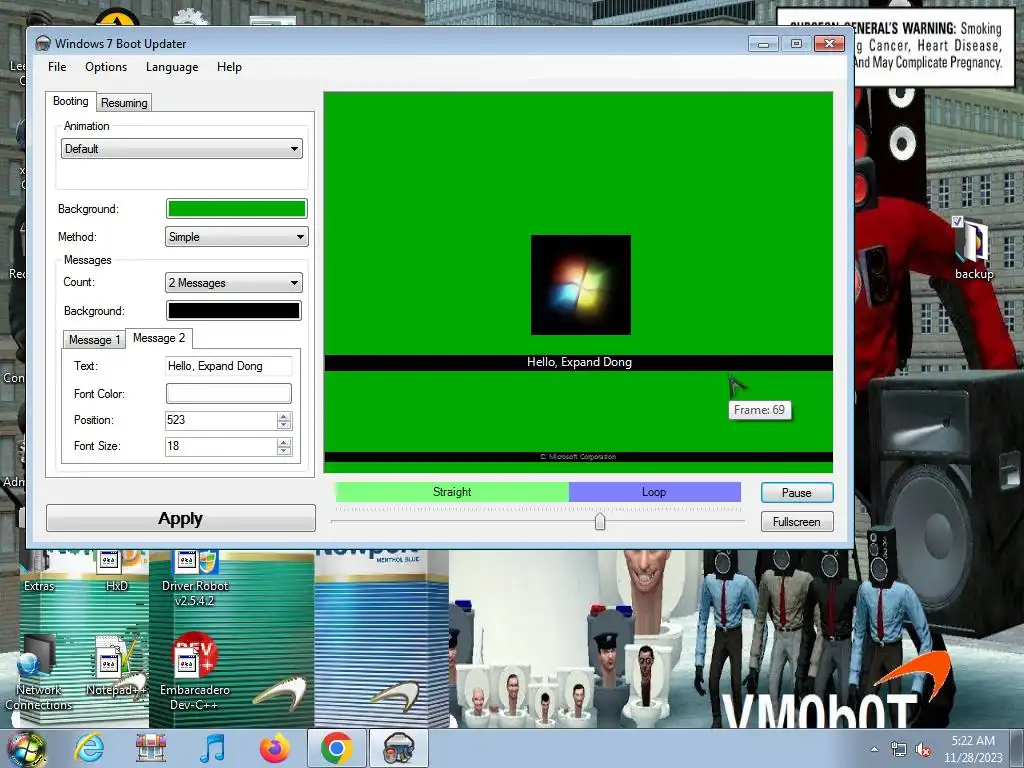1024x768 pixels.
Task: Pick the green boot Background color swatch
Action: point(236,208)
